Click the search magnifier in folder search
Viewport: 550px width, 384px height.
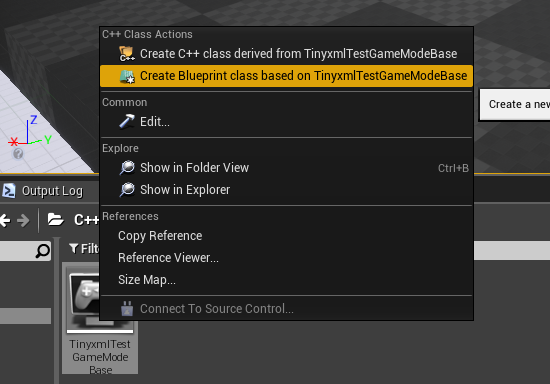[x=43, y=251]
